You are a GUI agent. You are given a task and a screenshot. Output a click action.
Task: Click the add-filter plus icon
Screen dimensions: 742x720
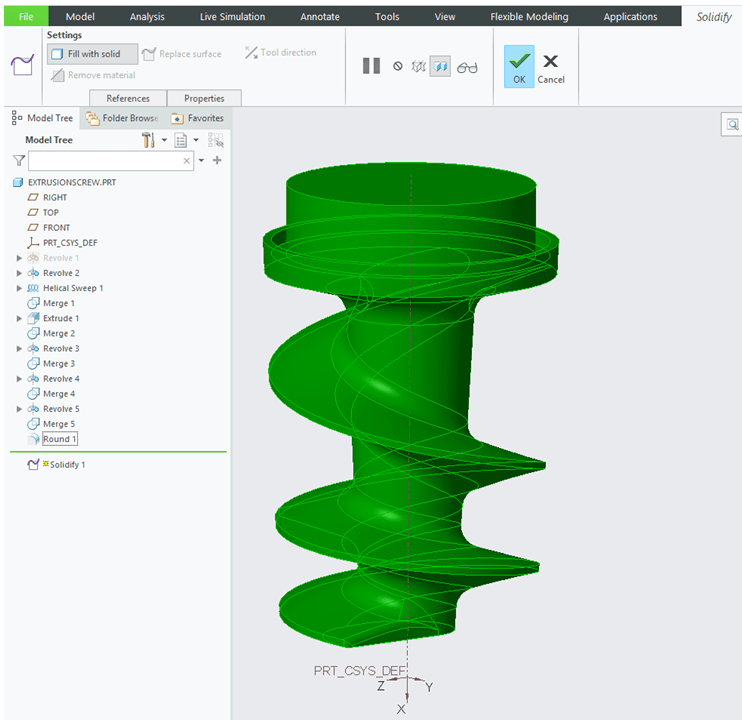[x=217, y=160]
